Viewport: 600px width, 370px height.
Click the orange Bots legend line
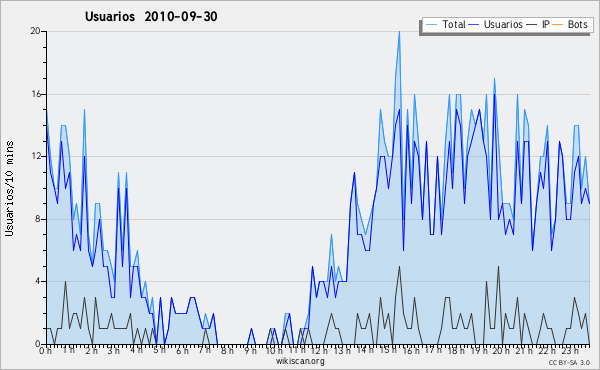(558, 25)
